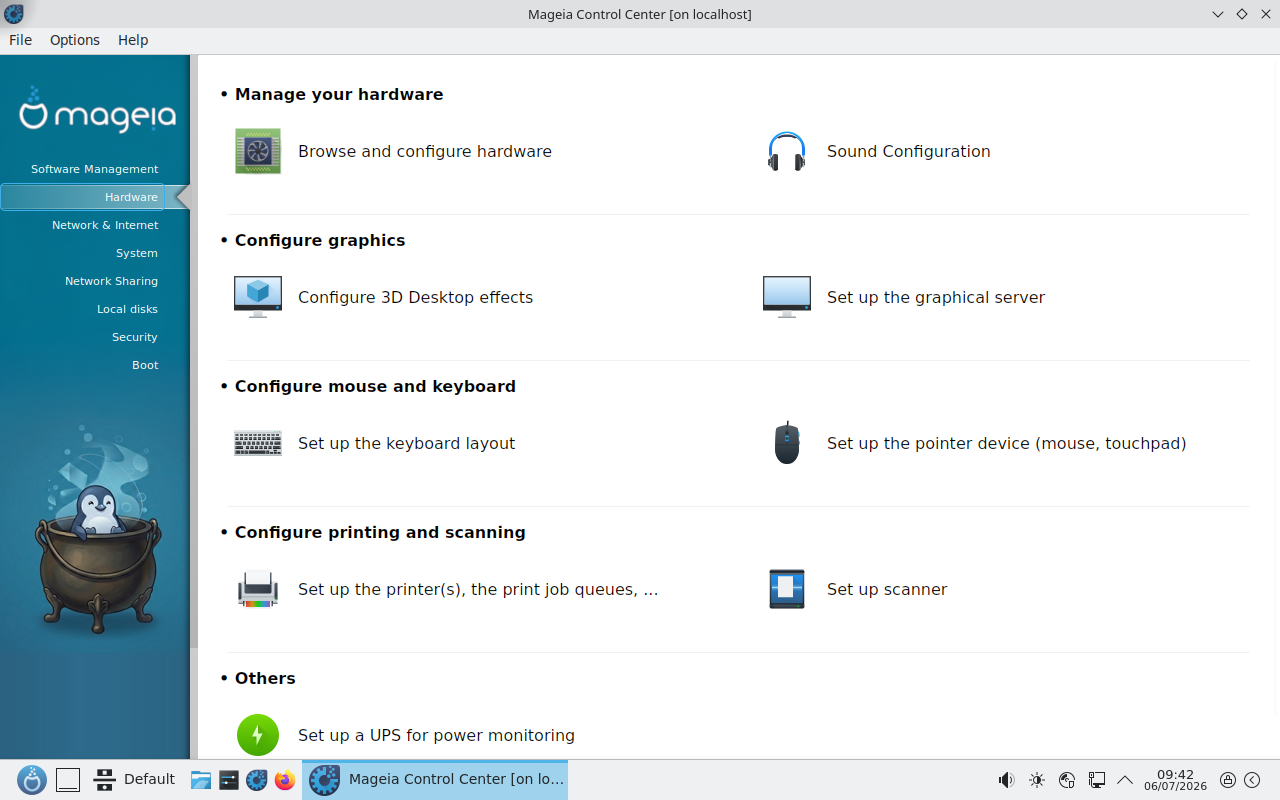Click the pointer device mouse icon

tap(787, 443)
